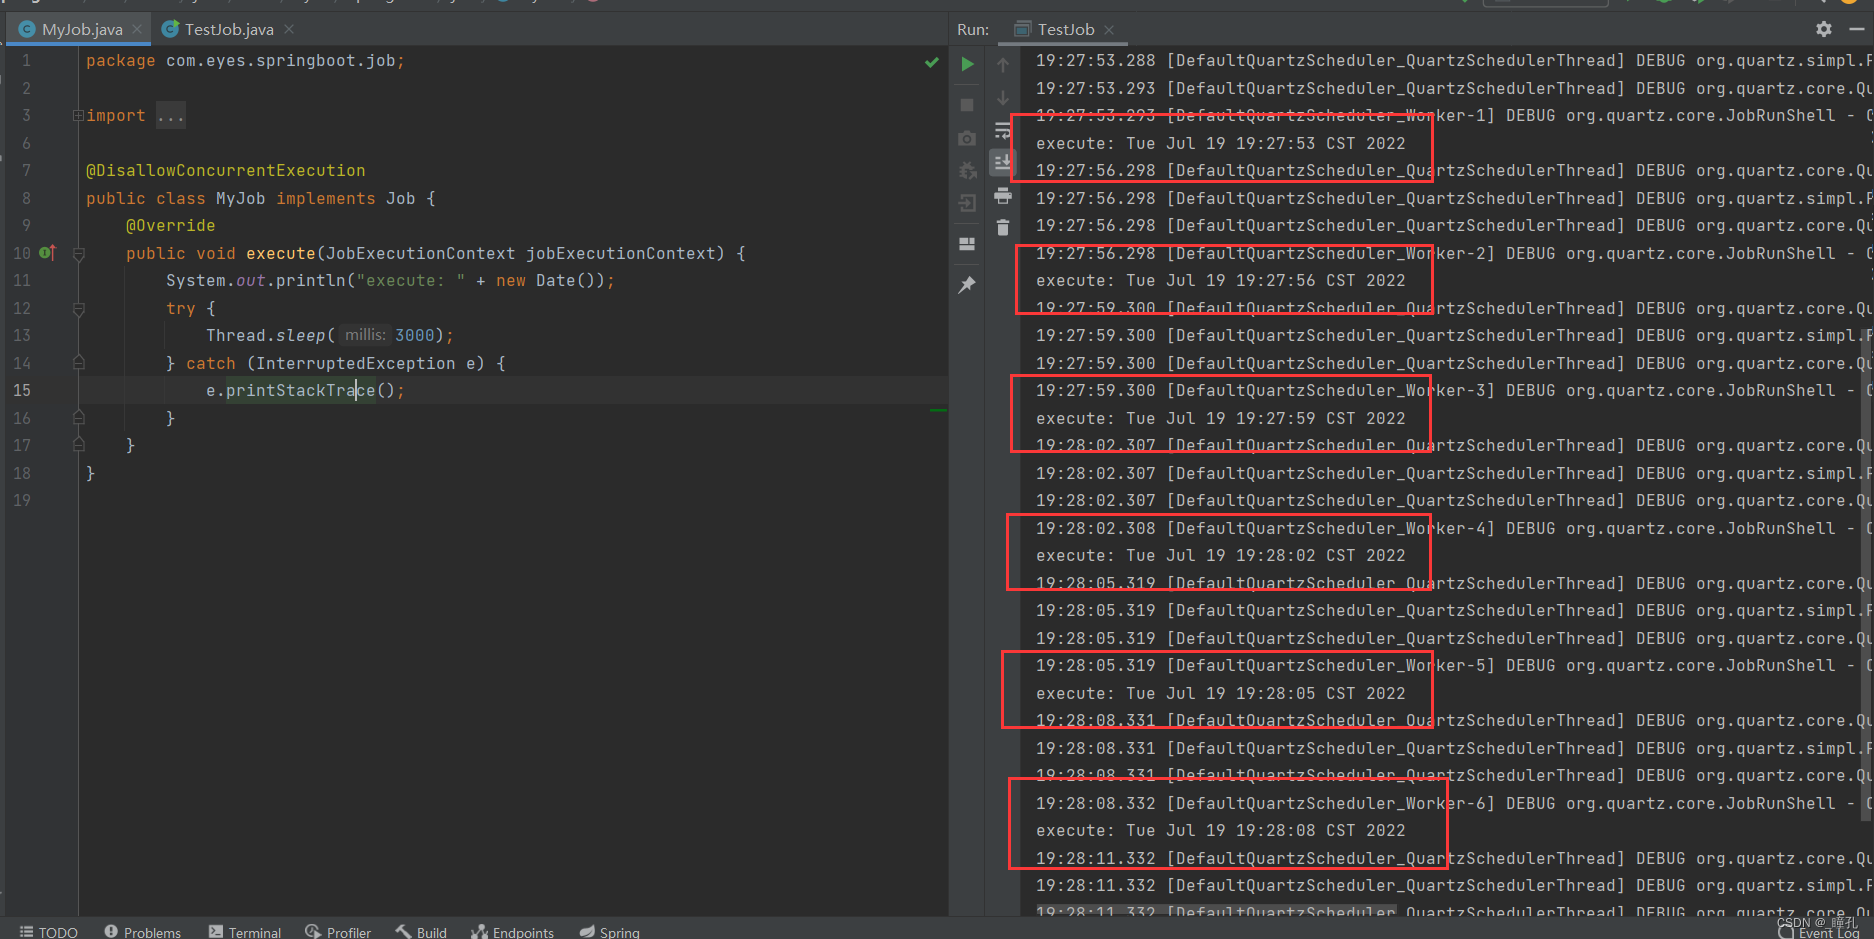Click the green inspection checkmark in the editor

click(932, 62)
